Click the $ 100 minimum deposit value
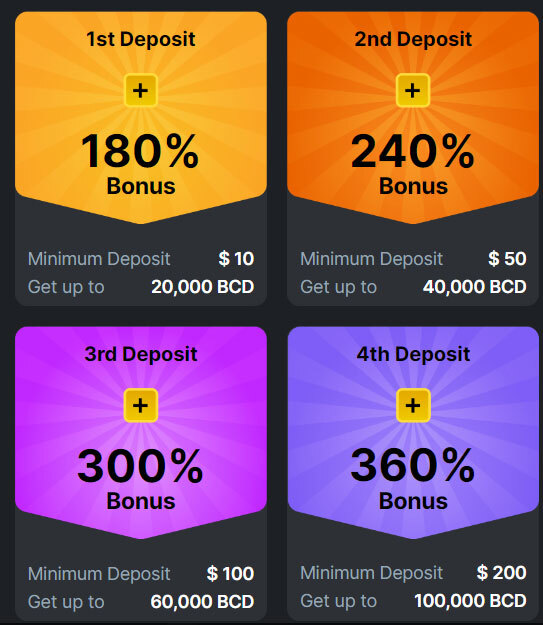The height and width of the screenshot is (625, 543). (x=230, y=574)
